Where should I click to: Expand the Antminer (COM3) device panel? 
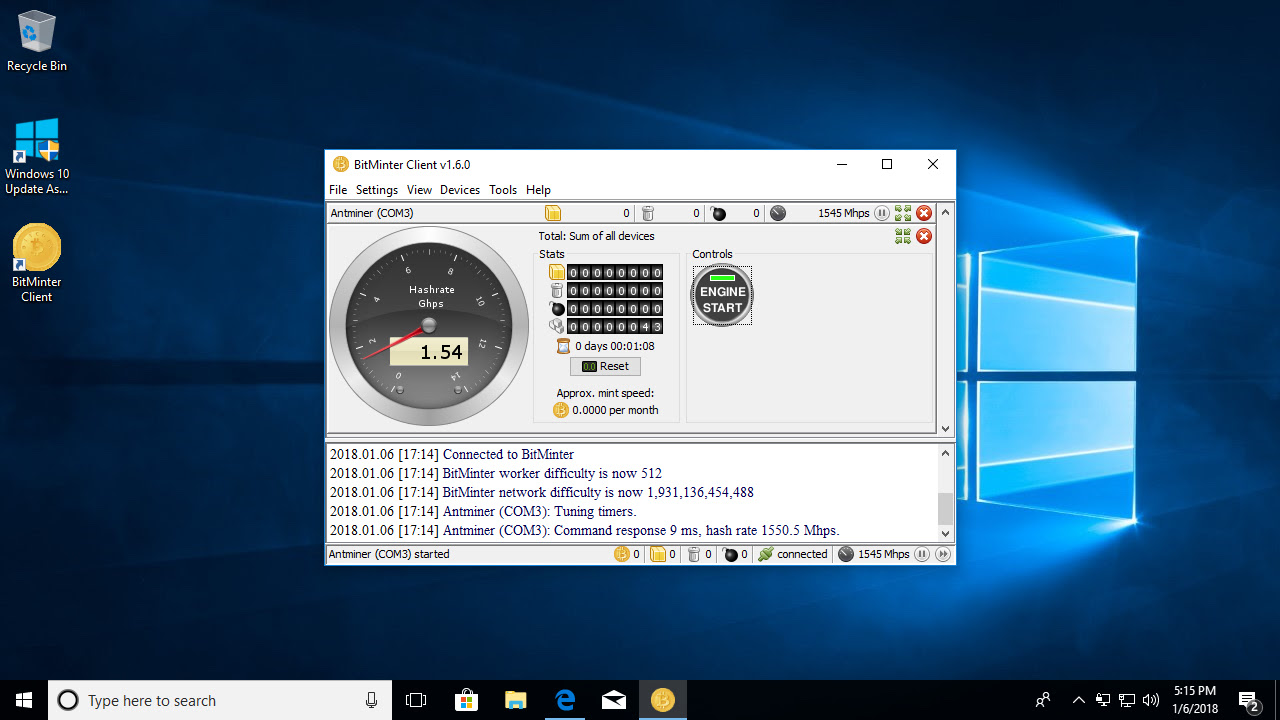click(x=903, y=213)
